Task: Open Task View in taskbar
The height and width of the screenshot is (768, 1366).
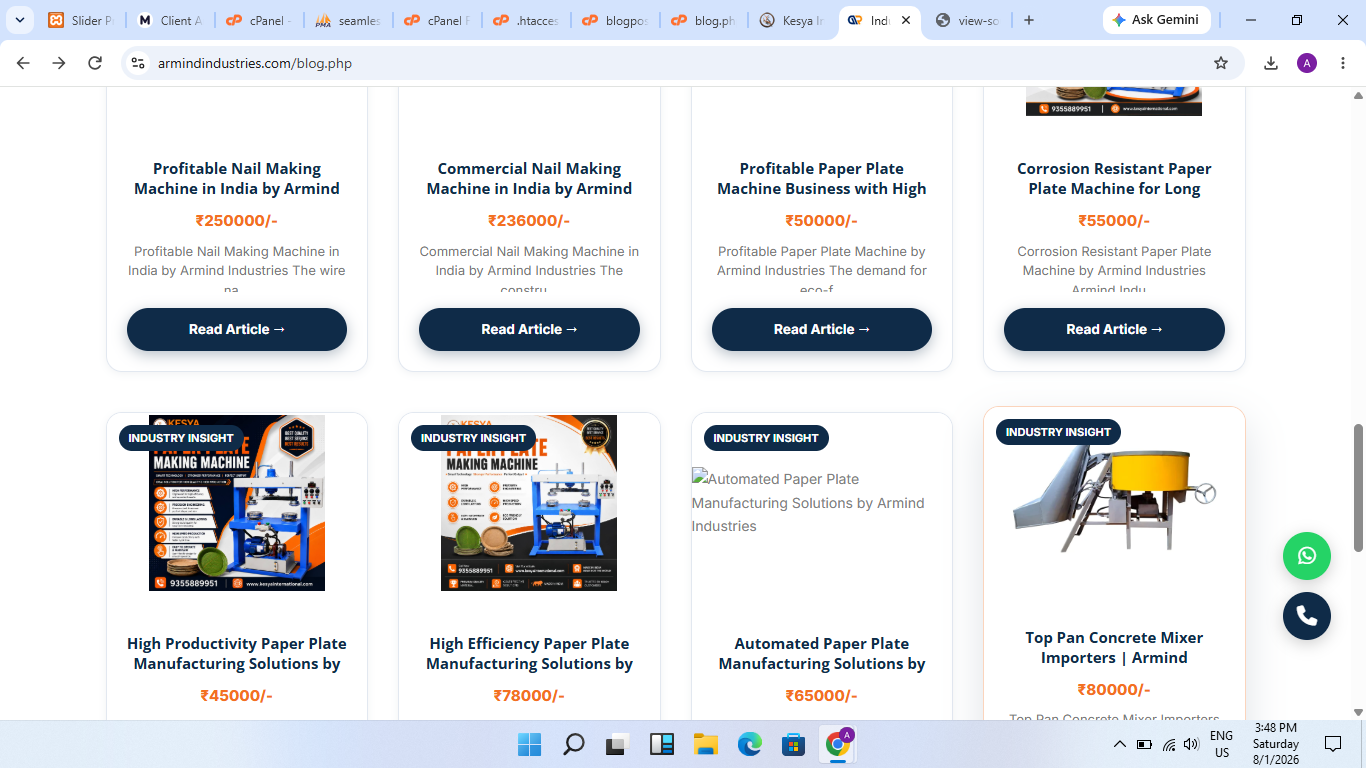Action: click(x=617, y=744)
